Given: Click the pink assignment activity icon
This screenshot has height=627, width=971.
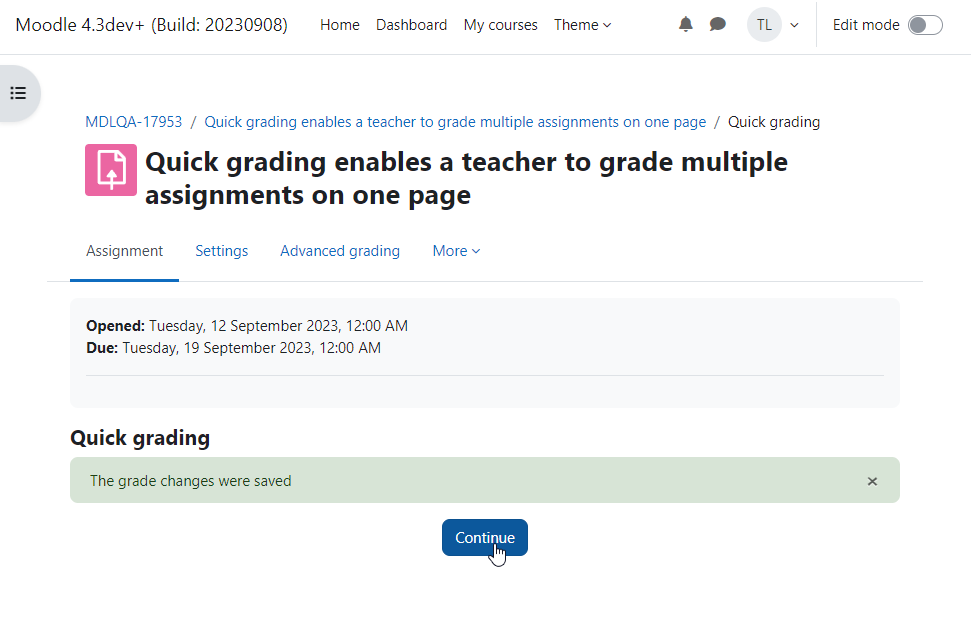Looking at the screenshot, I should point(111,170).
